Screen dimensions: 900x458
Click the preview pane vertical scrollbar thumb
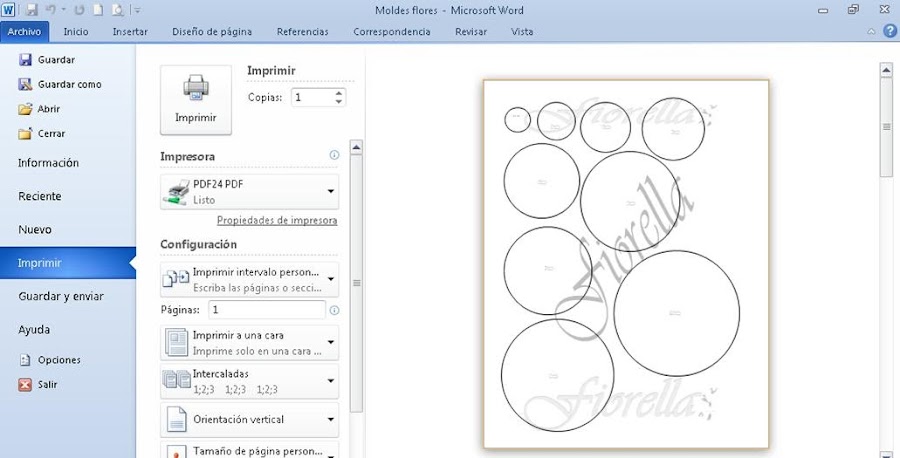(886, 127)
